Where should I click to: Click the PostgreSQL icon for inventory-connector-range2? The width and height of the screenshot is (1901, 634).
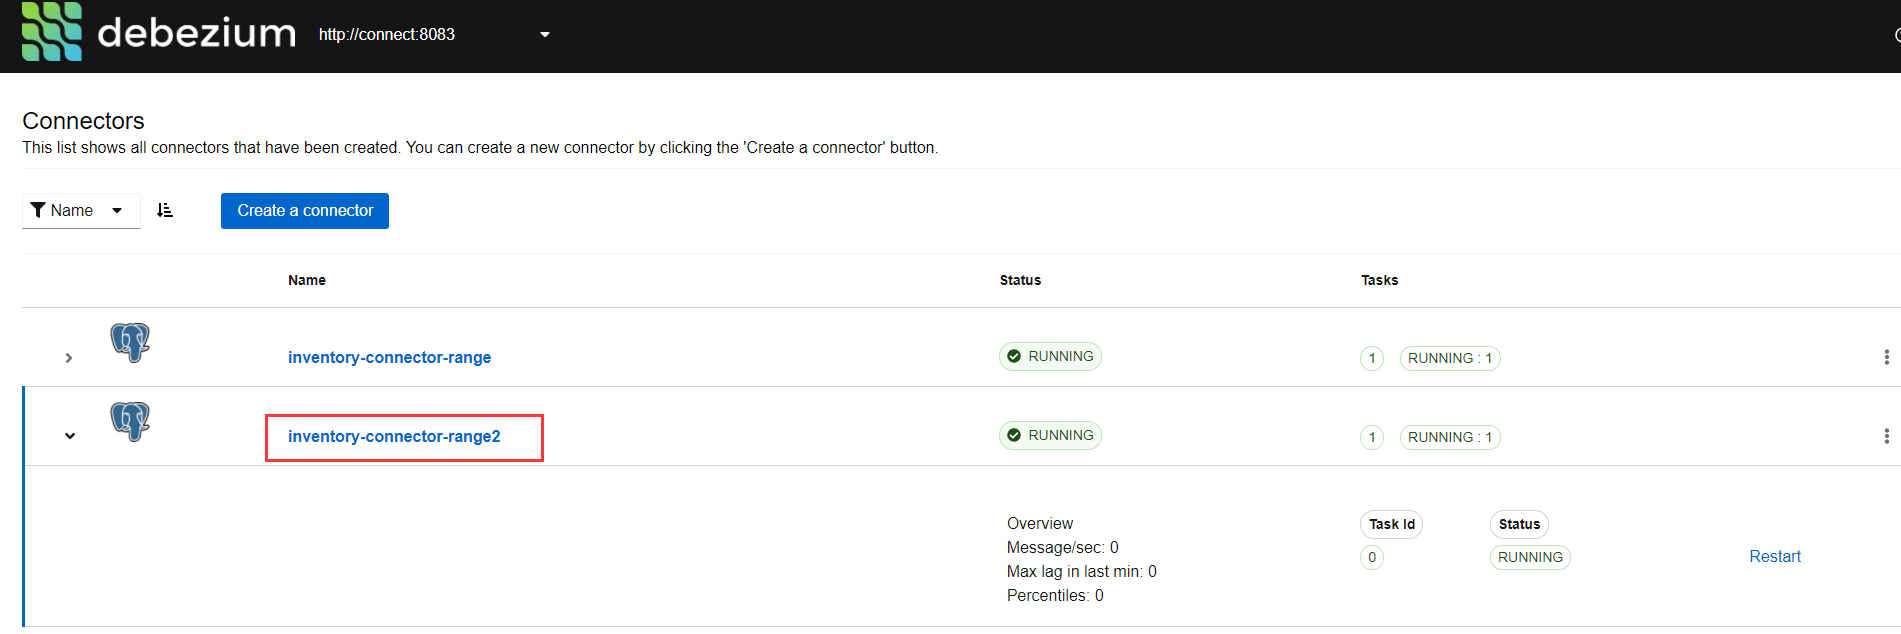[130, 421]
